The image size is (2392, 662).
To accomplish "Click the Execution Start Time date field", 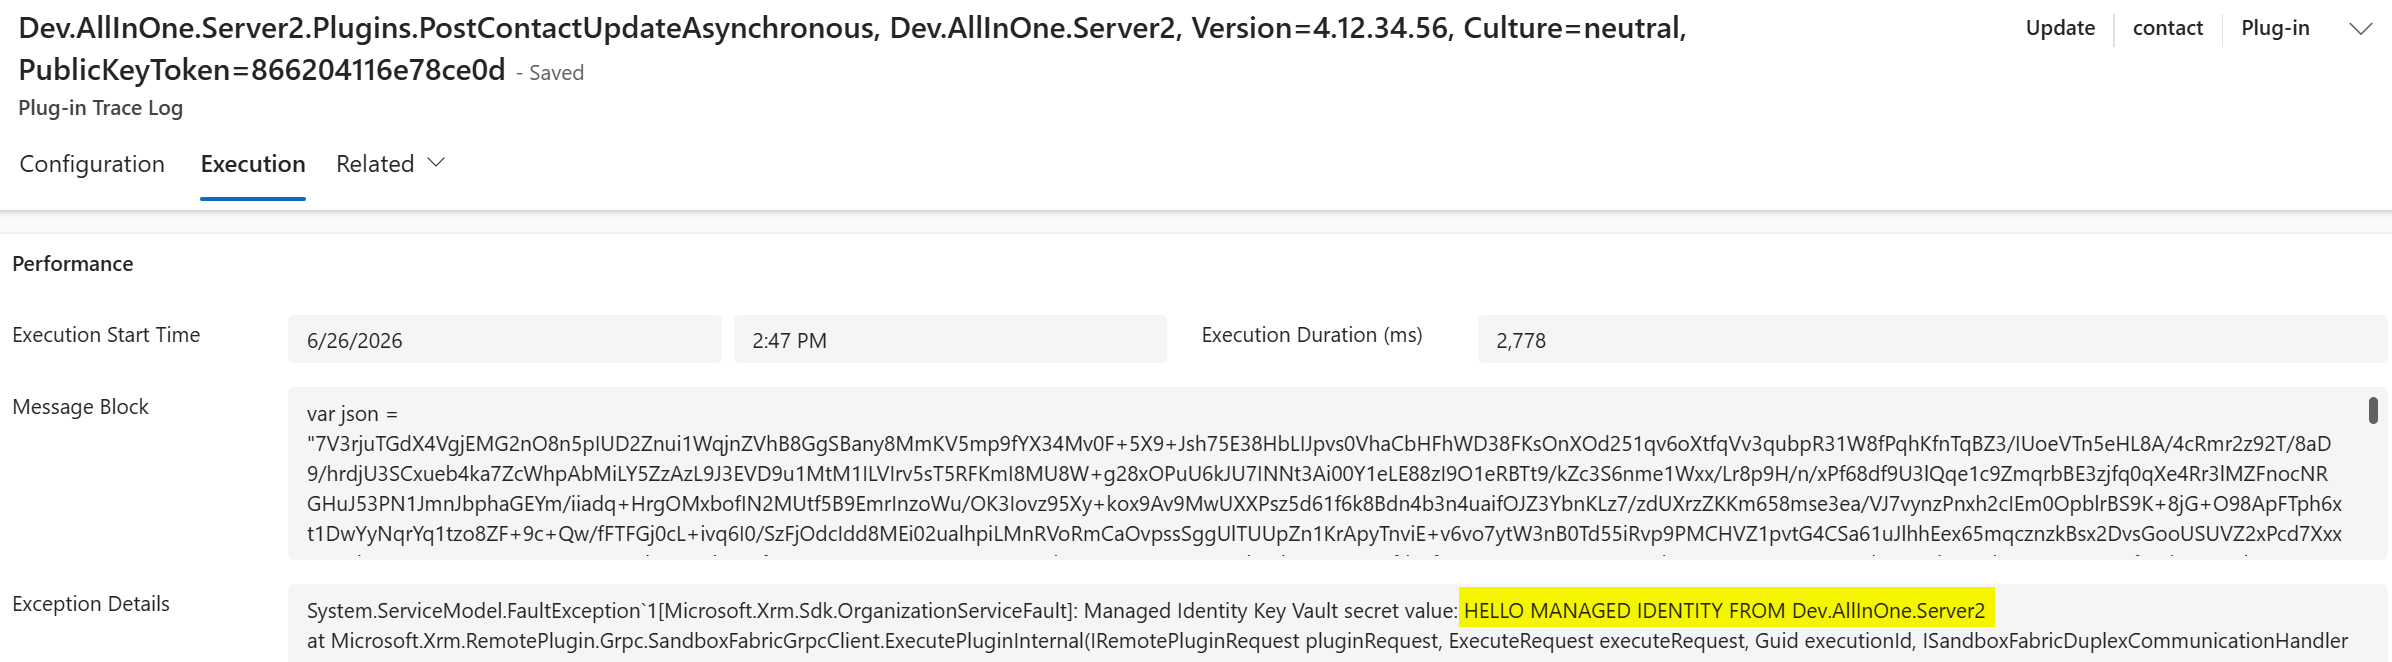I will 504,340.
